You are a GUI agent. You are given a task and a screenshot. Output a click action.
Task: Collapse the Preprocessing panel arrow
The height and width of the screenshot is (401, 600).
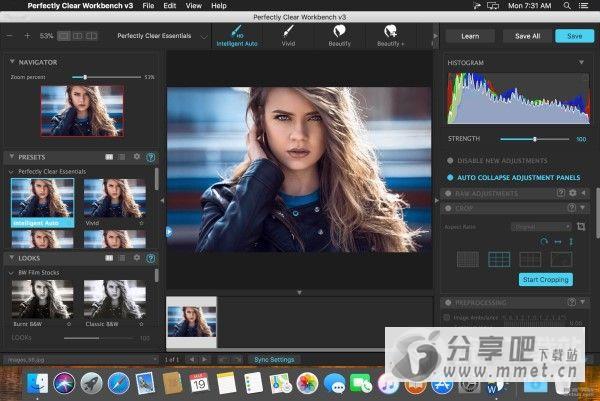pos(582,302)
